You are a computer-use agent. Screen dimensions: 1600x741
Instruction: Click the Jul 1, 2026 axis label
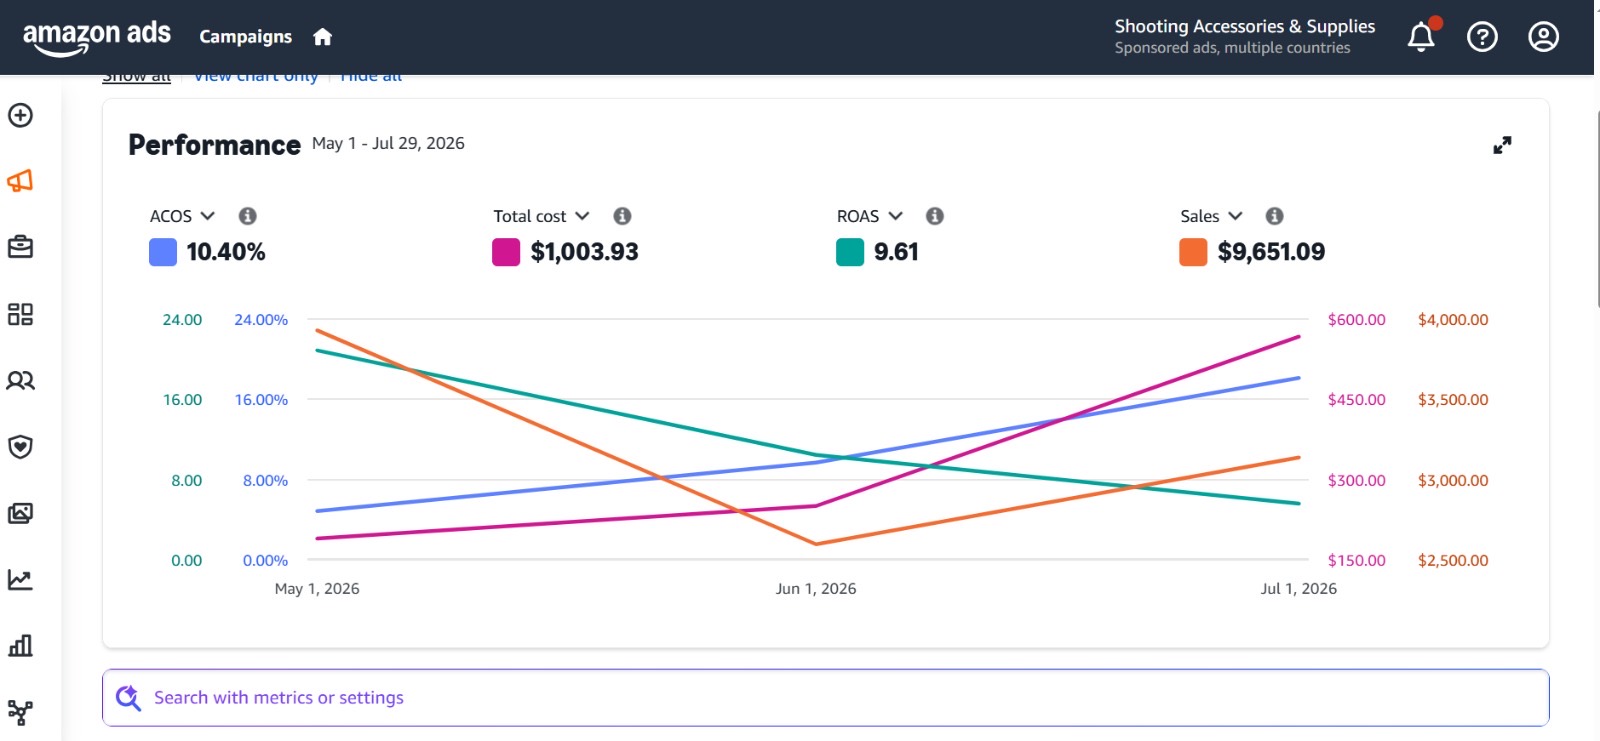[x=1298, y=588]
